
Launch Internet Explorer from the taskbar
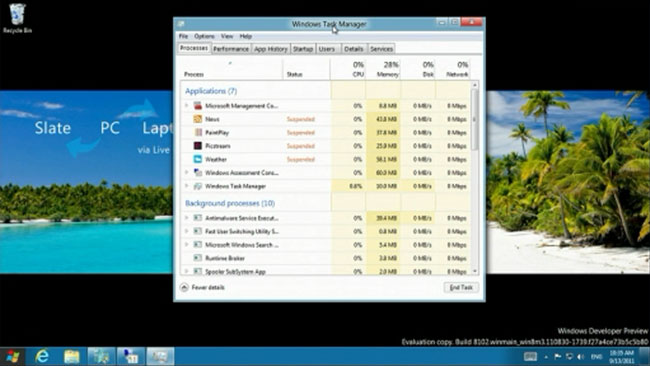(42, 356)
